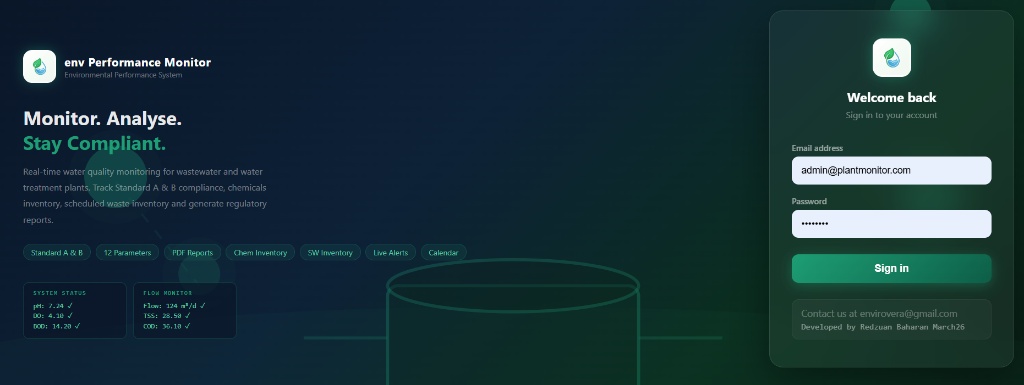Select the Chem Inventory feature tag
The image size is (1024, 385).
click(260, 253)
